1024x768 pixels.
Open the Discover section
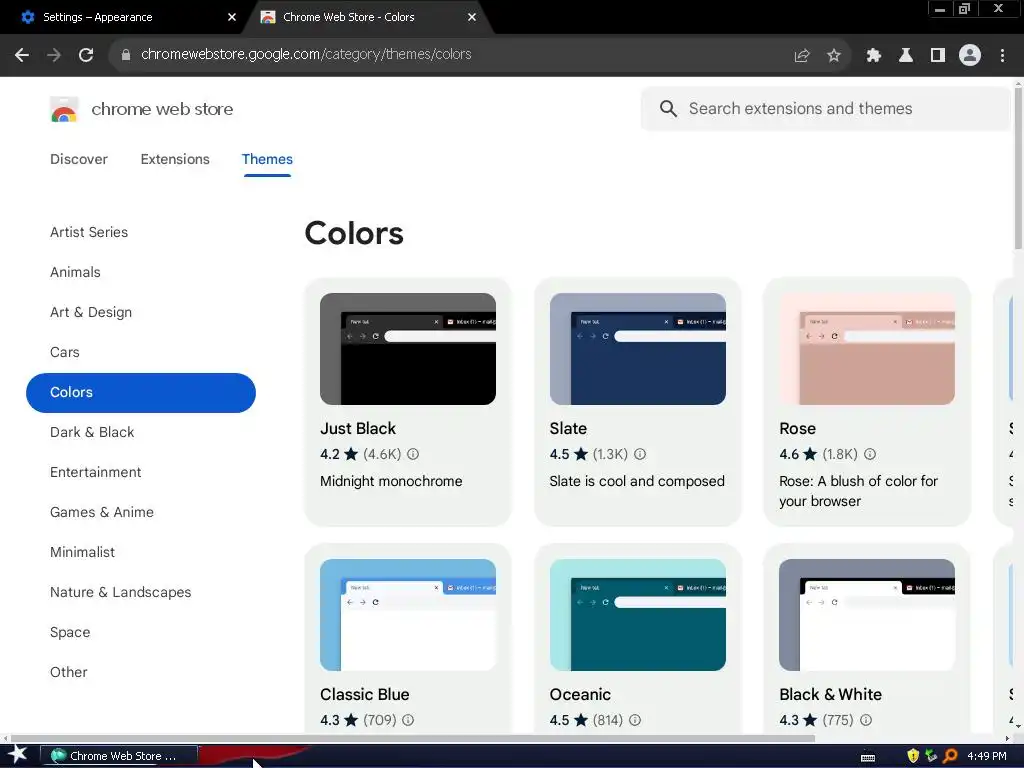point(79,159)
